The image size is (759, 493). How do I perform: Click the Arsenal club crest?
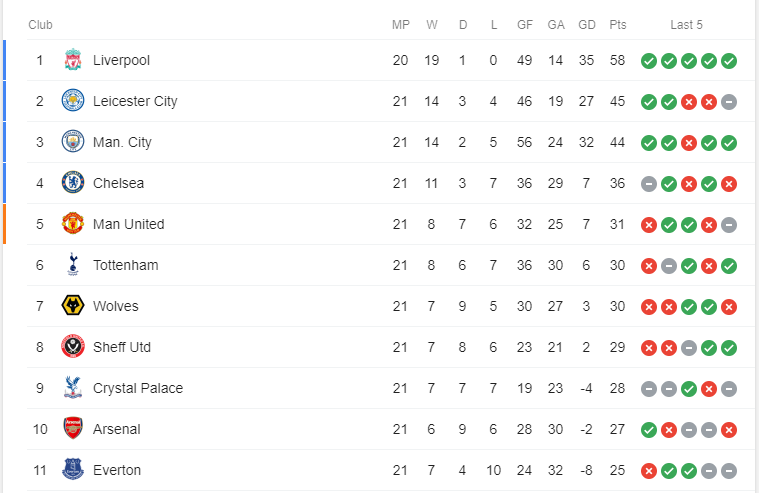coord(73,429)
